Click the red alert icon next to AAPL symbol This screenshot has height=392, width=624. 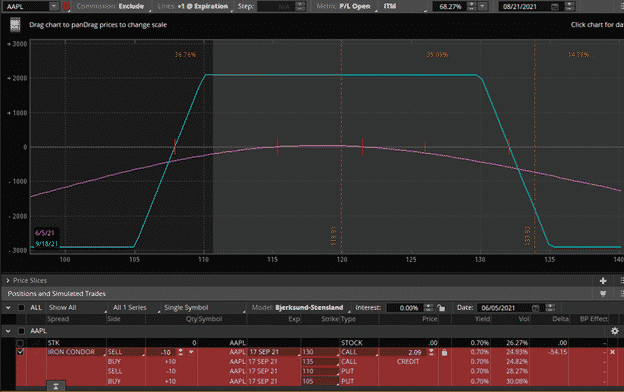tap(66, 6)
